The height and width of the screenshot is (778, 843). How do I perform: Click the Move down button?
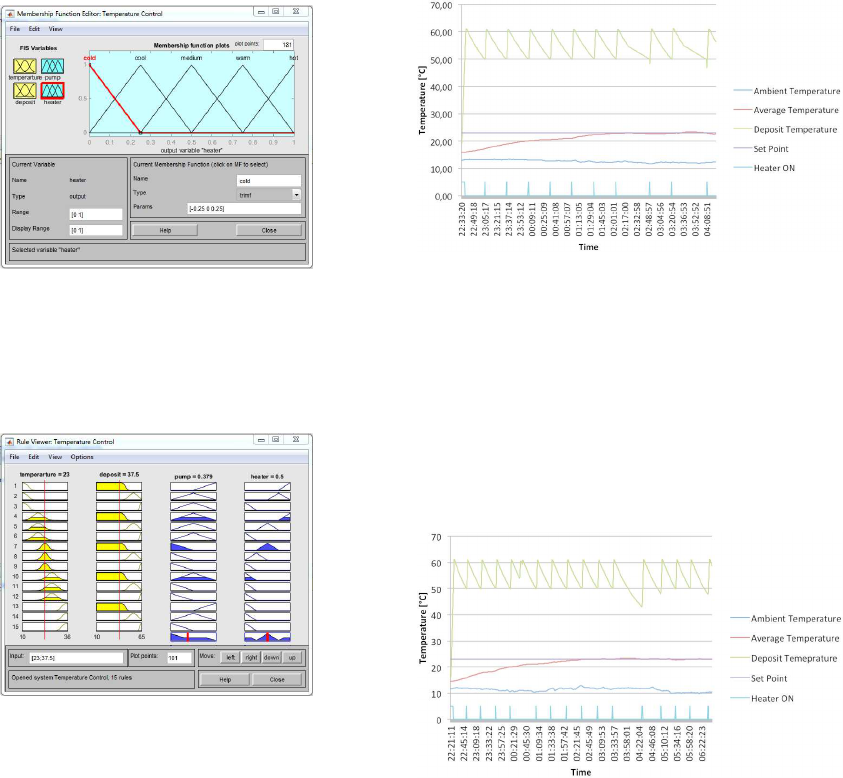coord(271,657)
